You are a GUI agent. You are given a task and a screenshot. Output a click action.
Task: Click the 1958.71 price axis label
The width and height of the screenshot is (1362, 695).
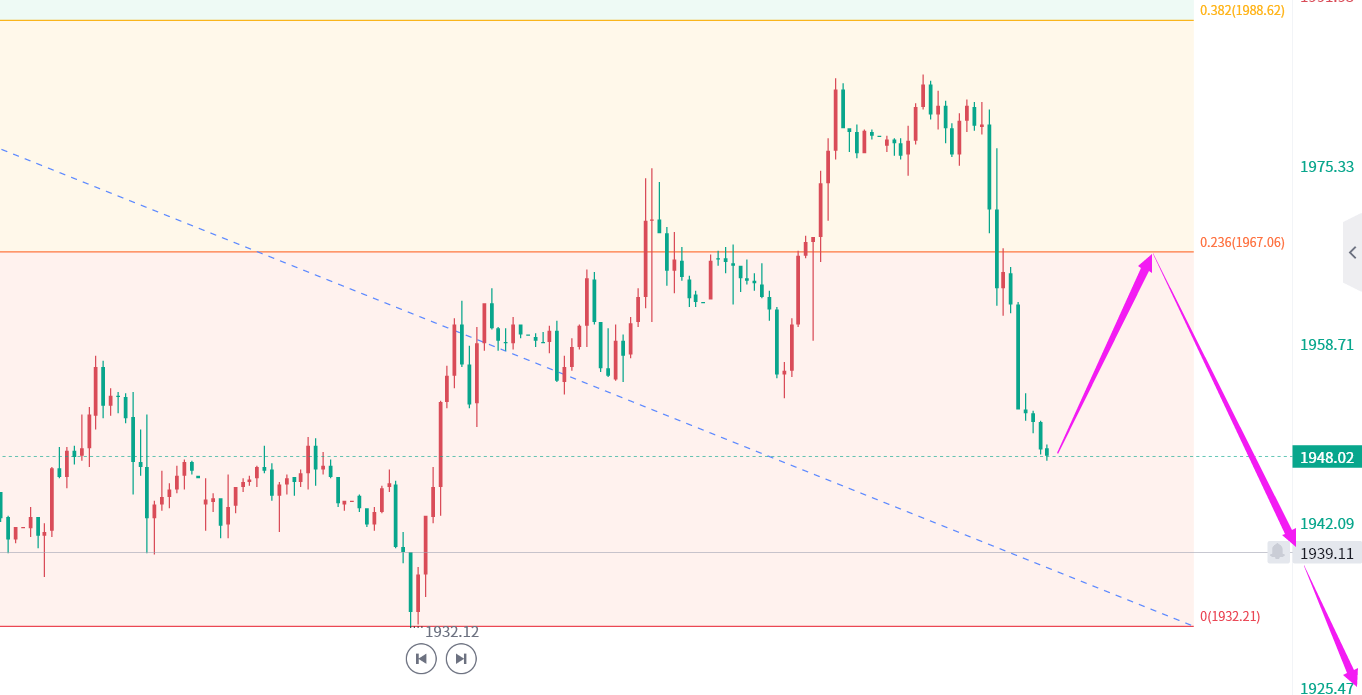point(1326,345)
